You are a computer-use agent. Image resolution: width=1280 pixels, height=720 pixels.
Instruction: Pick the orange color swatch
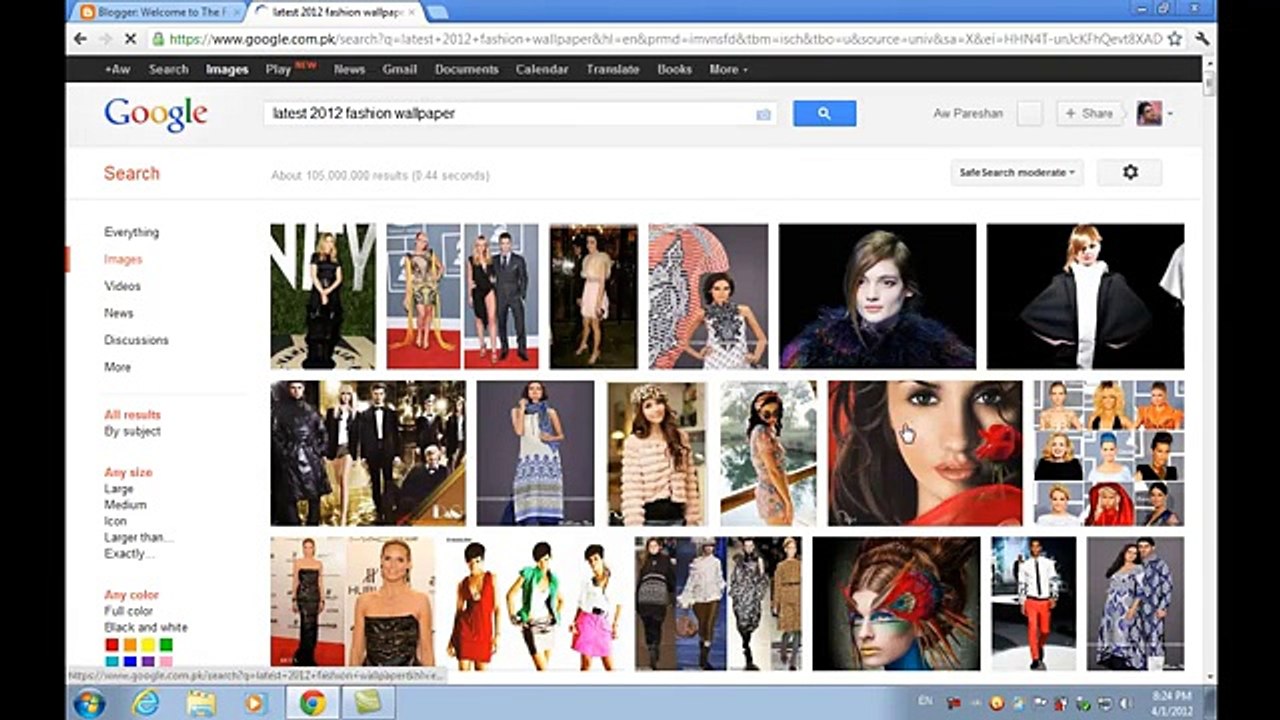[130, 645]
